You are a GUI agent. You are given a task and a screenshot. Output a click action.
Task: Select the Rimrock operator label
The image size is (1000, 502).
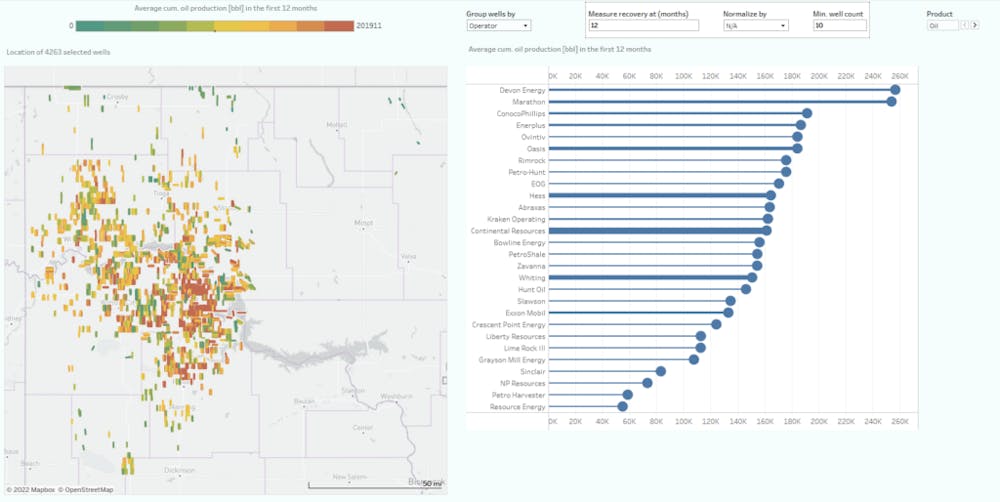[x=532, y=160]
